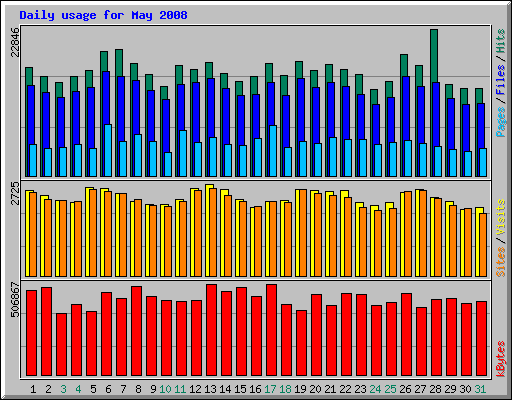Click day label 6 on the x-axis
The width and height of the screenshot is (512, 400).
tap(108, 389)
